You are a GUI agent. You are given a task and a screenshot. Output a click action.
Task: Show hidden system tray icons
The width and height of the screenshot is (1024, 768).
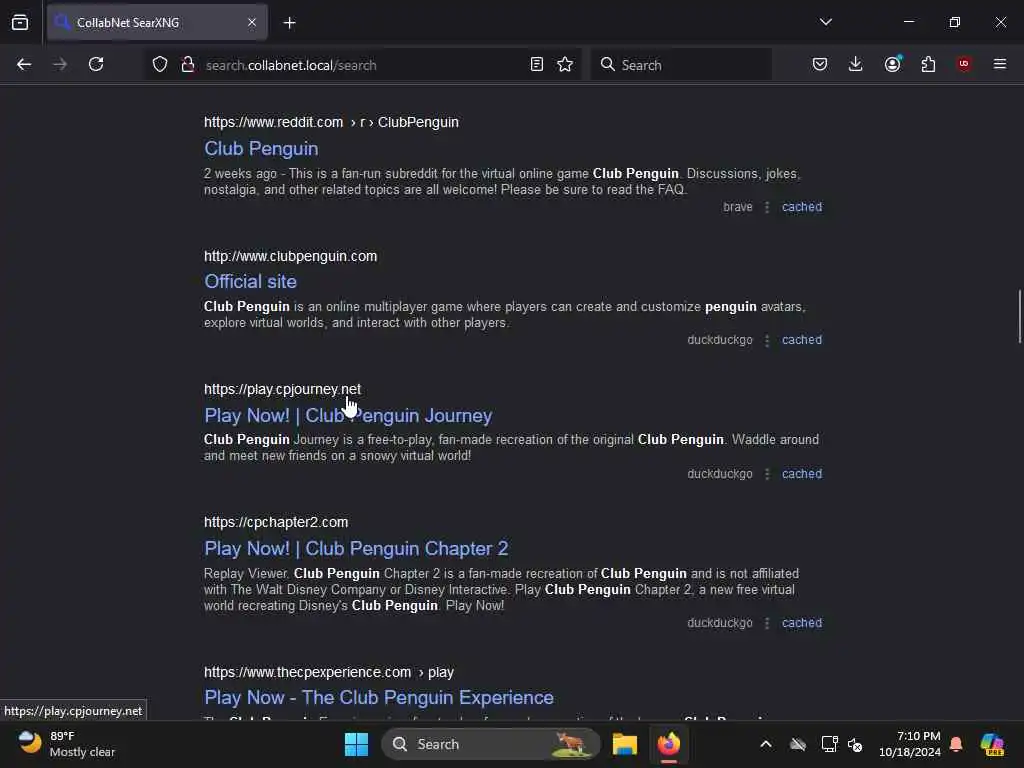[x=766, y=744]
